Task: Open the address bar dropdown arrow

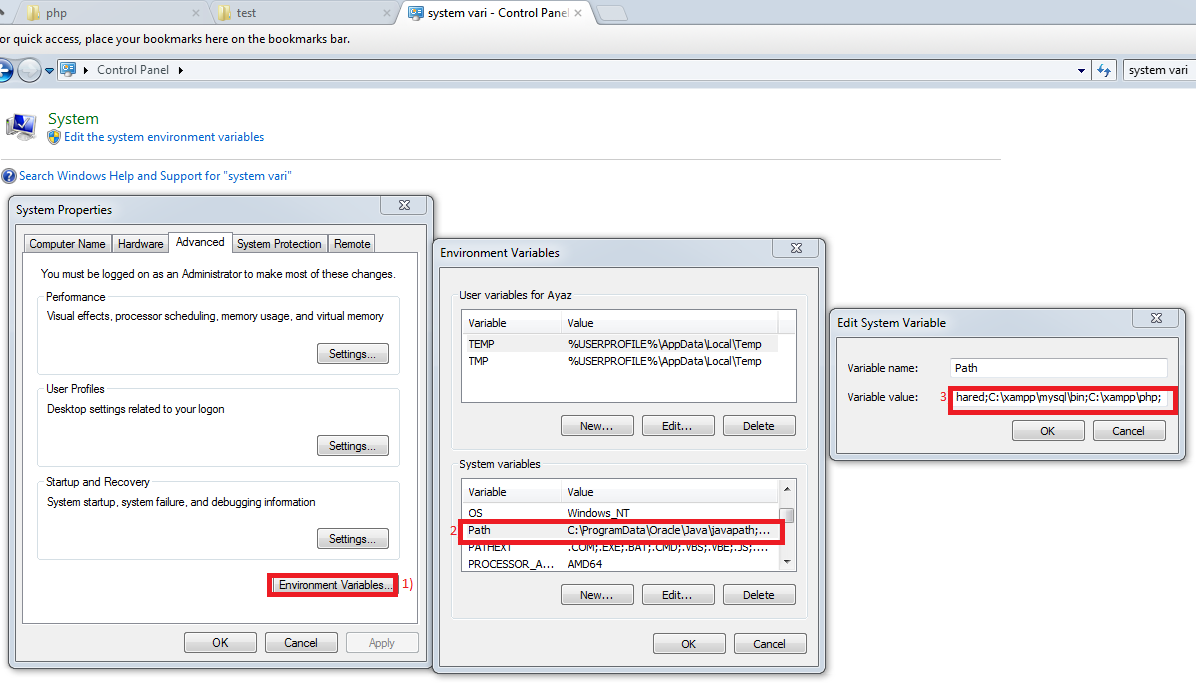Action: tap(1081, 70)
